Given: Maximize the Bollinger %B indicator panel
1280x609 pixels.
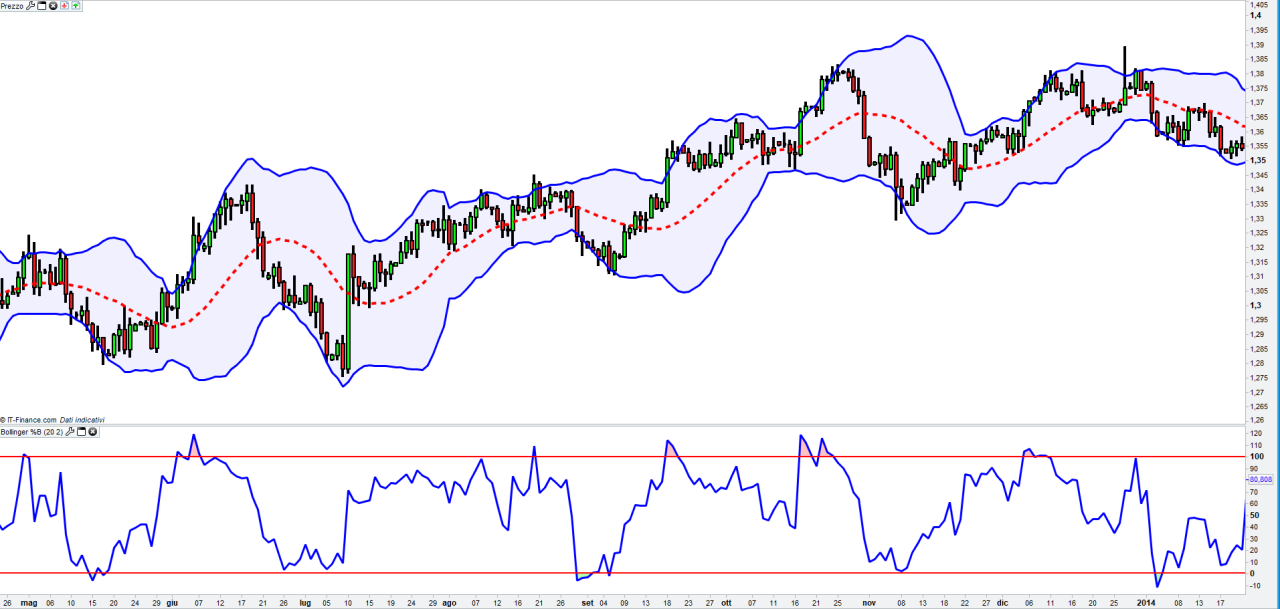Looking at the screenshot, I should tap(81, 432).
